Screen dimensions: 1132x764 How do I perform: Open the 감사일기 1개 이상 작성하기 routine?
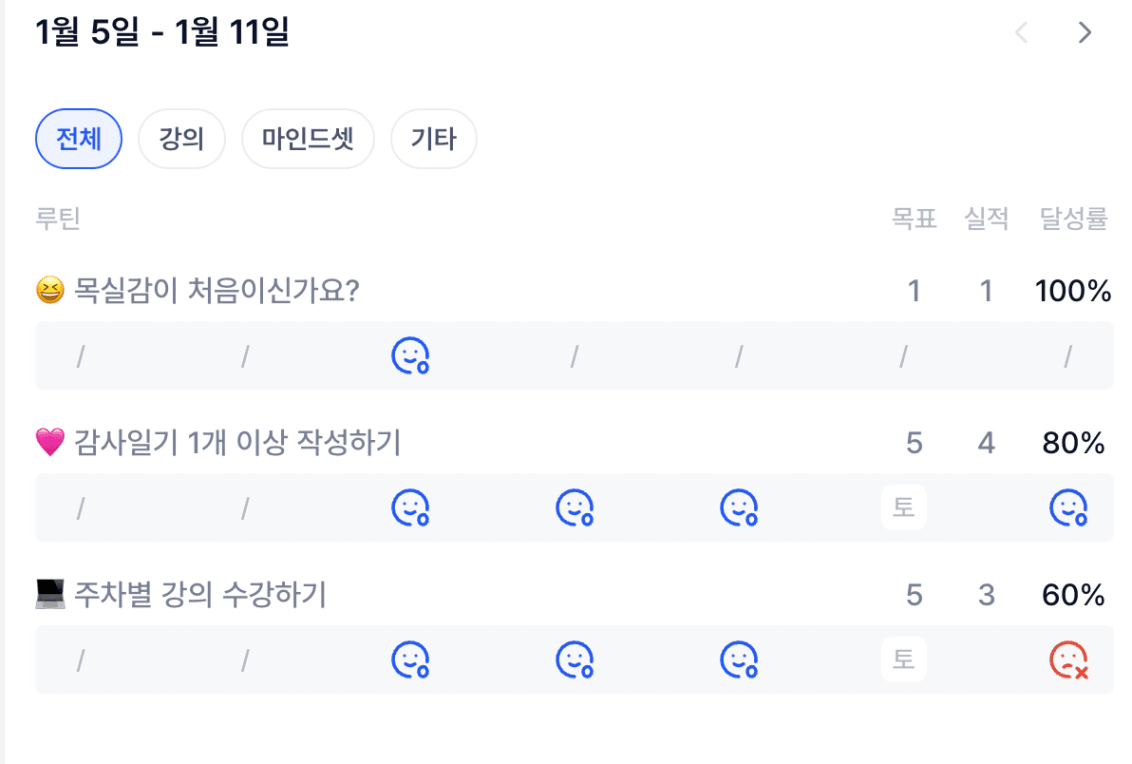pyautogui.click(x=237, y=442)
